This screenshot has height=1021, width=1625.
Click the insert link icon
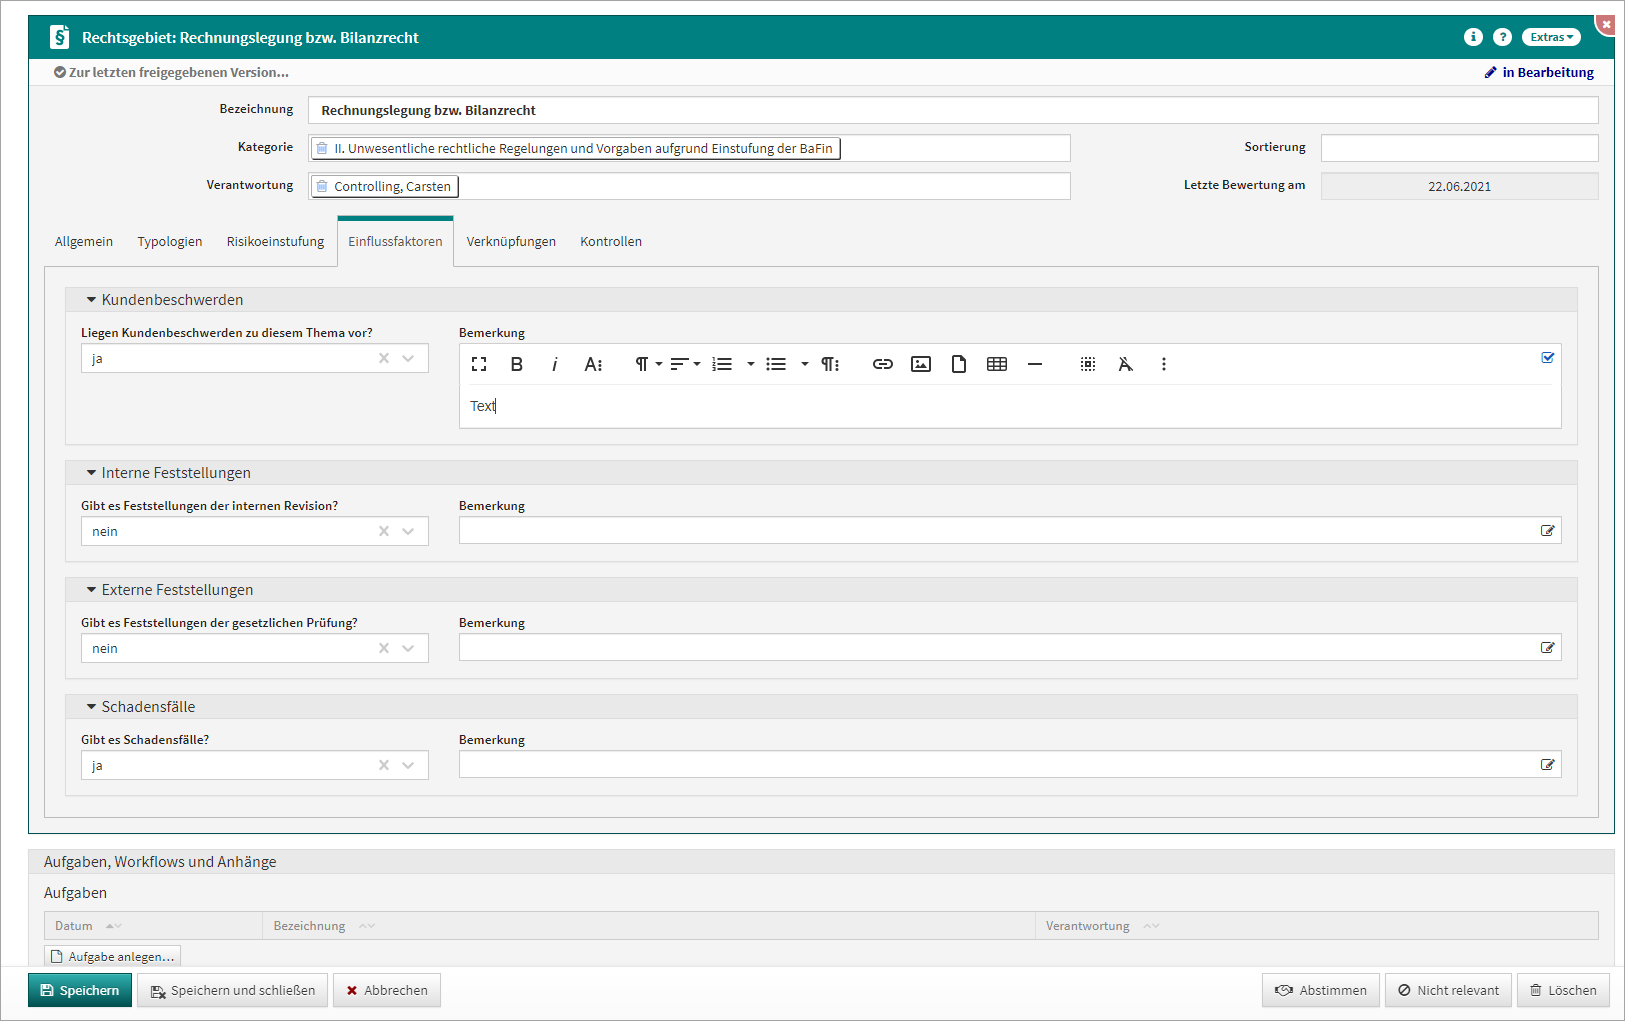[882, 364]
